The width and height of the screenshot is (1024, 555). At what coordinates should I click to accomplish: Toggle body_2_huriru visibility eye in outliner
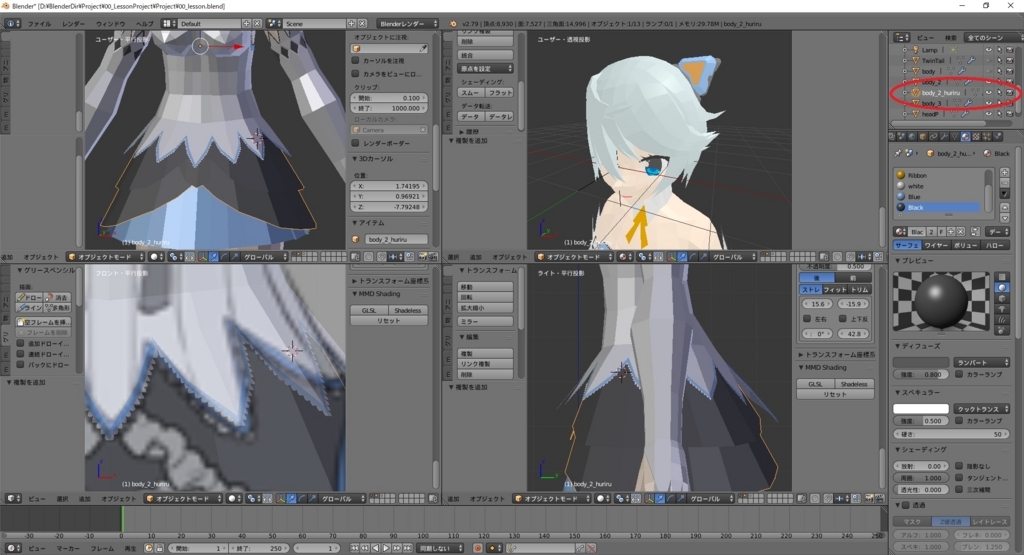(988, 93)
